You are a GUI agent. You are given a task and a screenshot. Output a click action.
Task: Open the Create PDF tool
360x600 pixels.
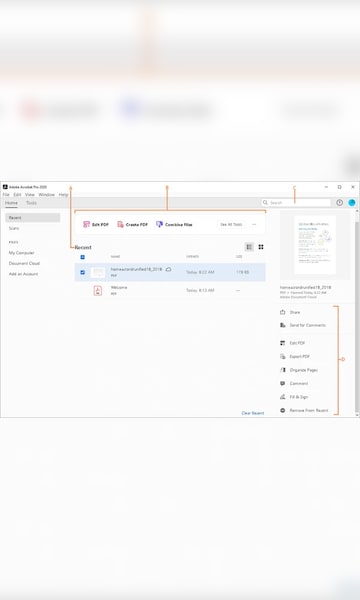click(x=132, y=225)
